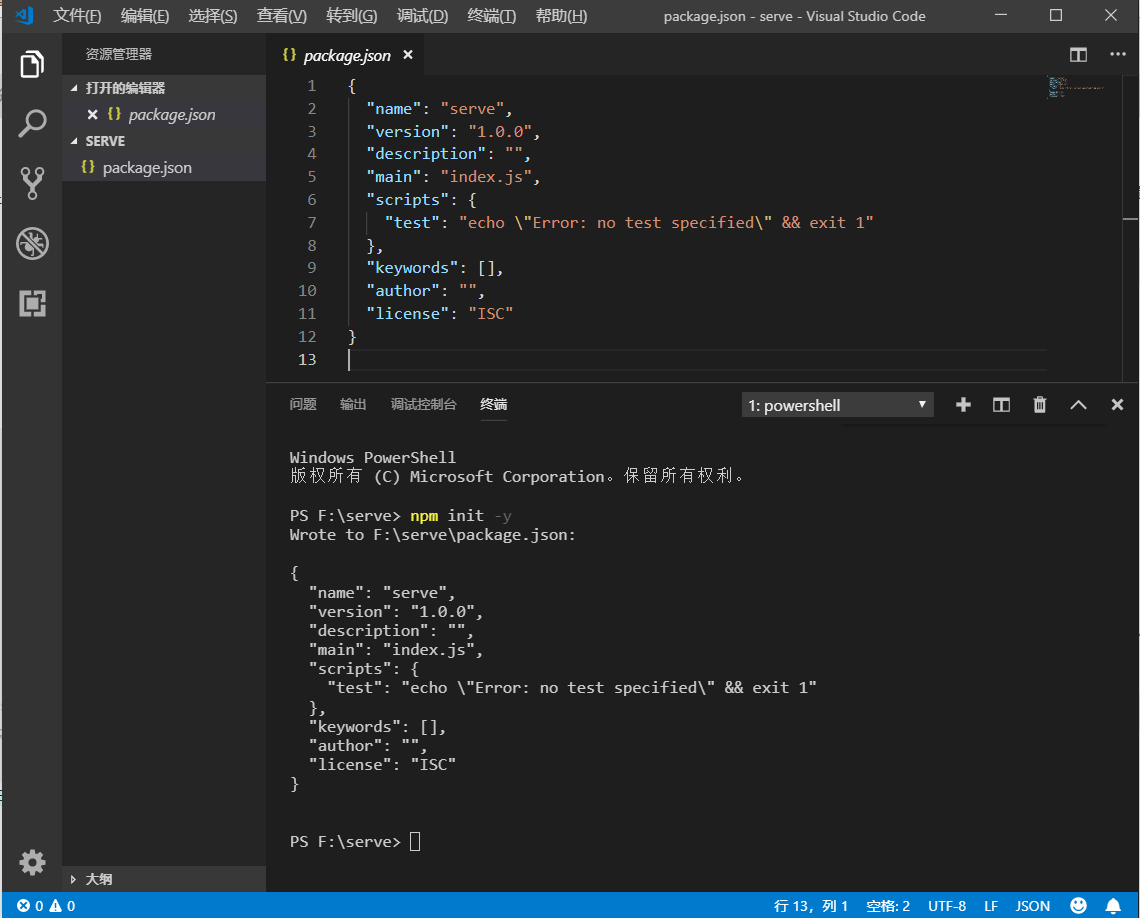The image size is (1140, 918).
Task: Split the editor to the right
Action: (1078, 55)
